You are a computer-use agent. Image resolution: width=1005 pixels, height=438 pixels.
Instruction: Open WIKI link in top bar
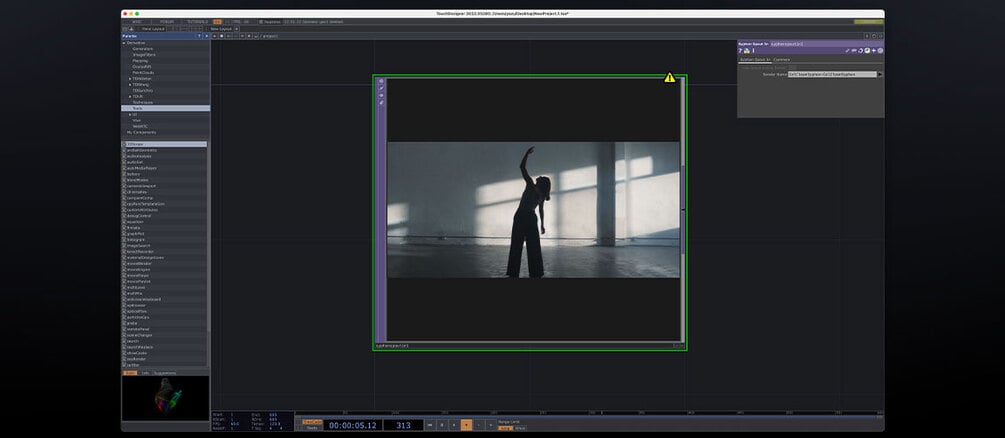tap(137, 22)
